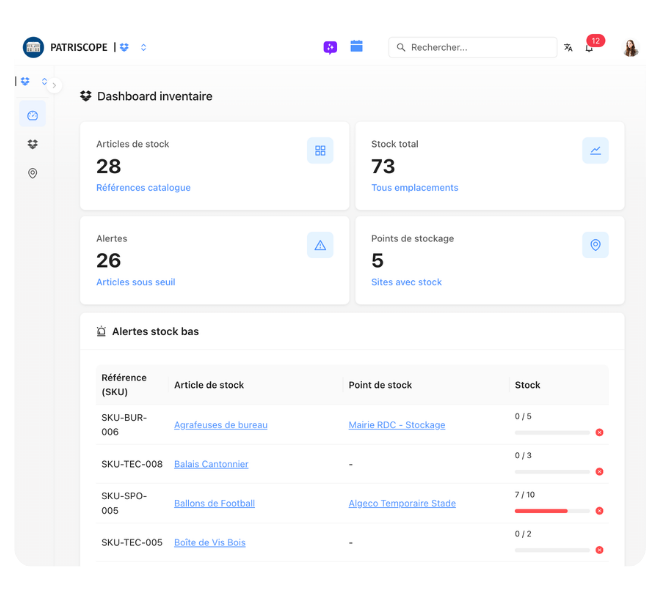Click red alert icon in Agrafeuses row
The height and width of the screenshot is (600, 660).
click(599, 432)
